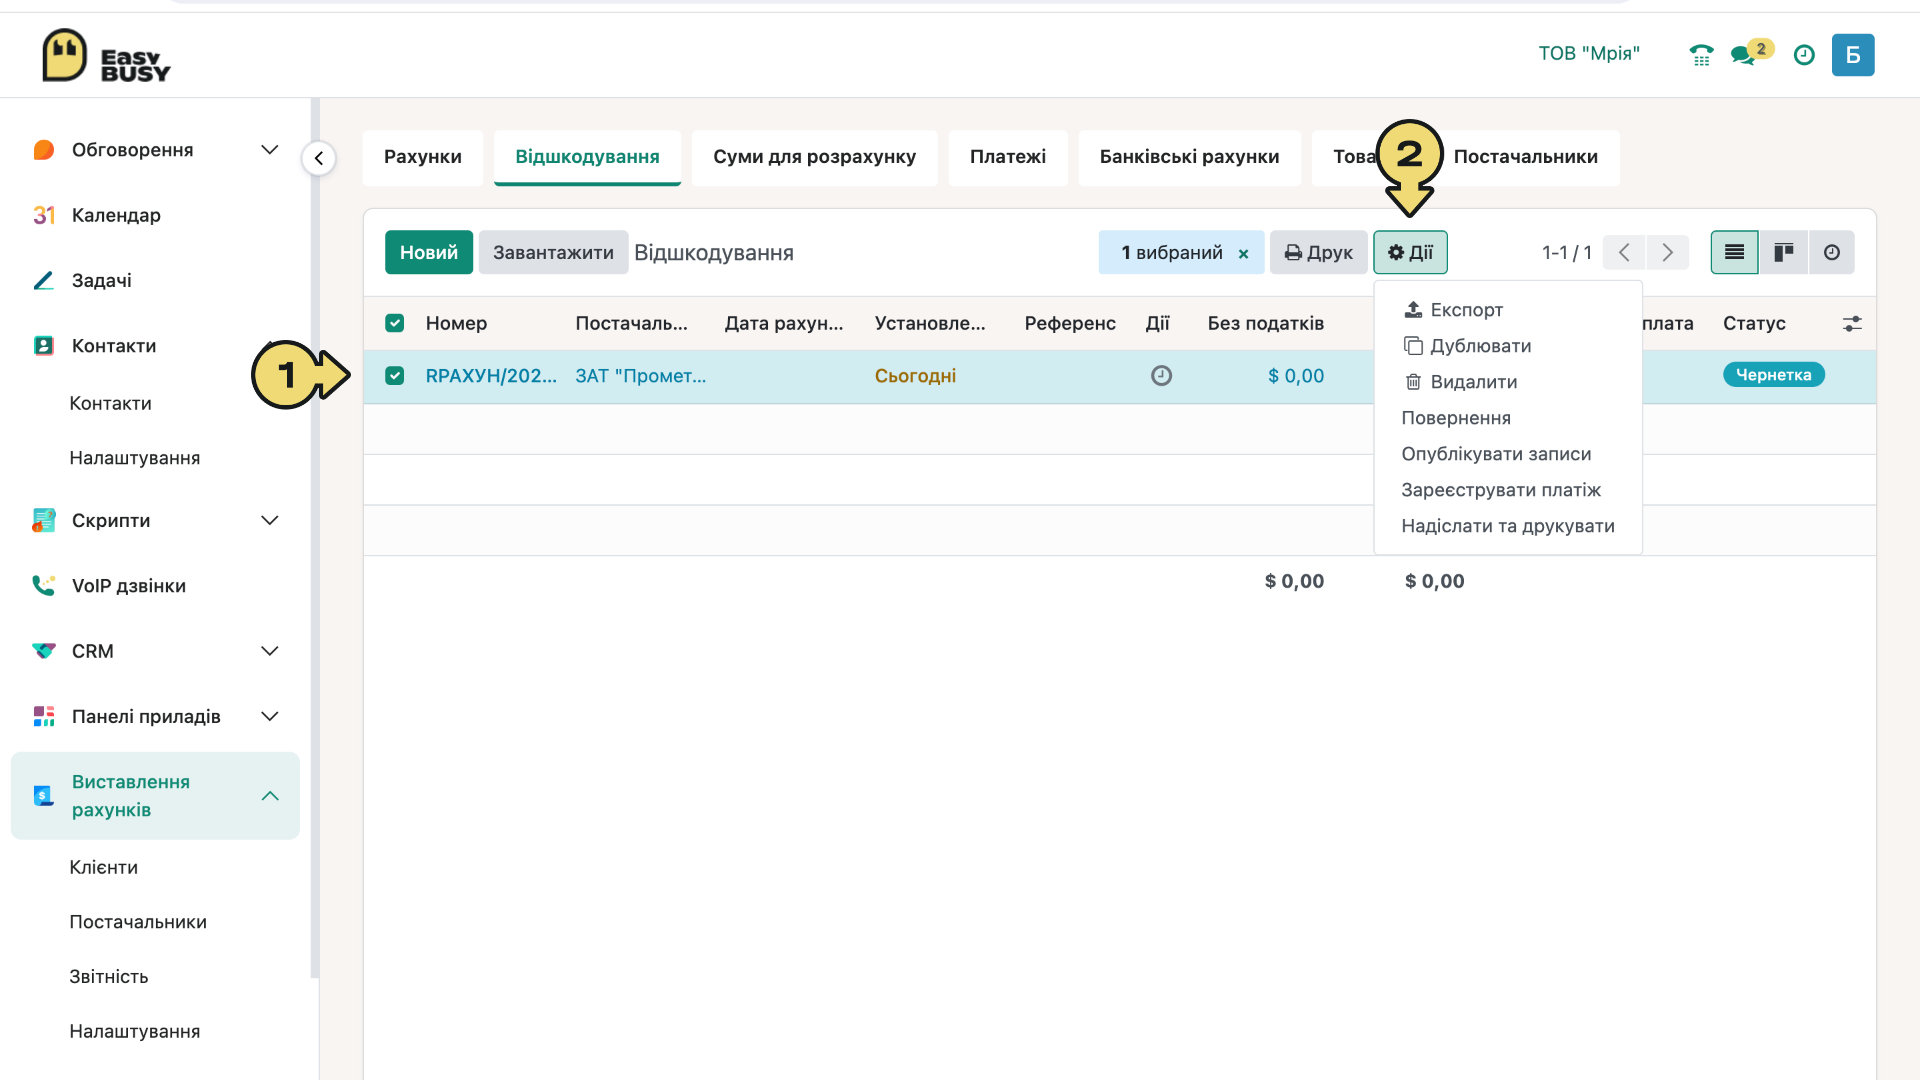Image resolution: width=1920 pixels, height=1080 pixels.
Task: Switch to Рахунки tab
Action: [423, 157]
